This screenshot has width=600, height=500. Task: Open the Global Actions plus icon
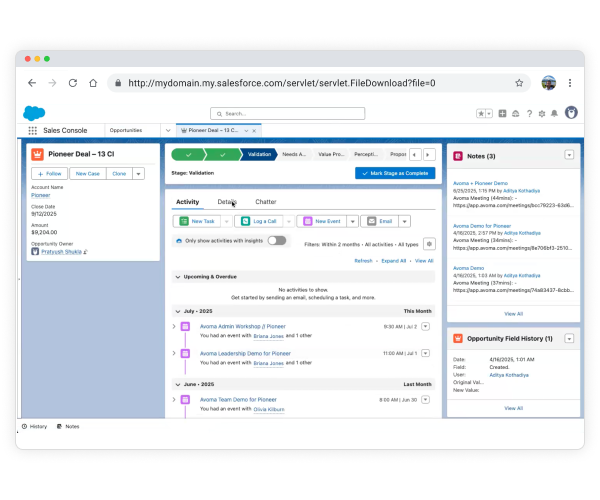coord(502,114)
